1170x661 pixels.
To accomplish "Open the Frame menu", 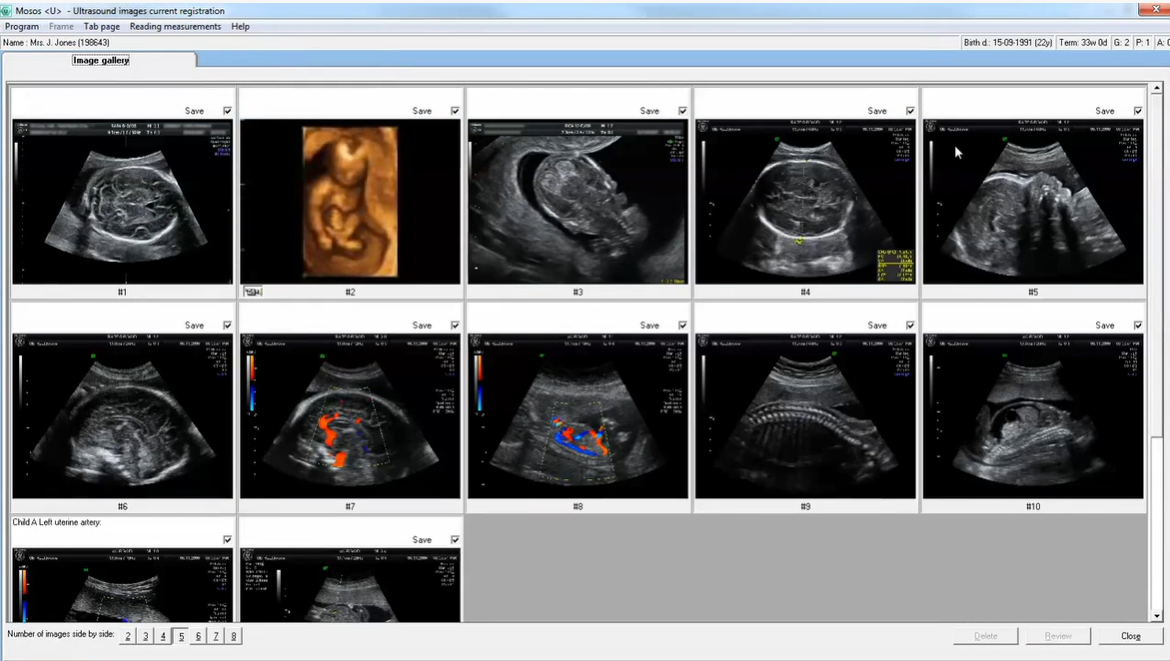I will point(61,26).
